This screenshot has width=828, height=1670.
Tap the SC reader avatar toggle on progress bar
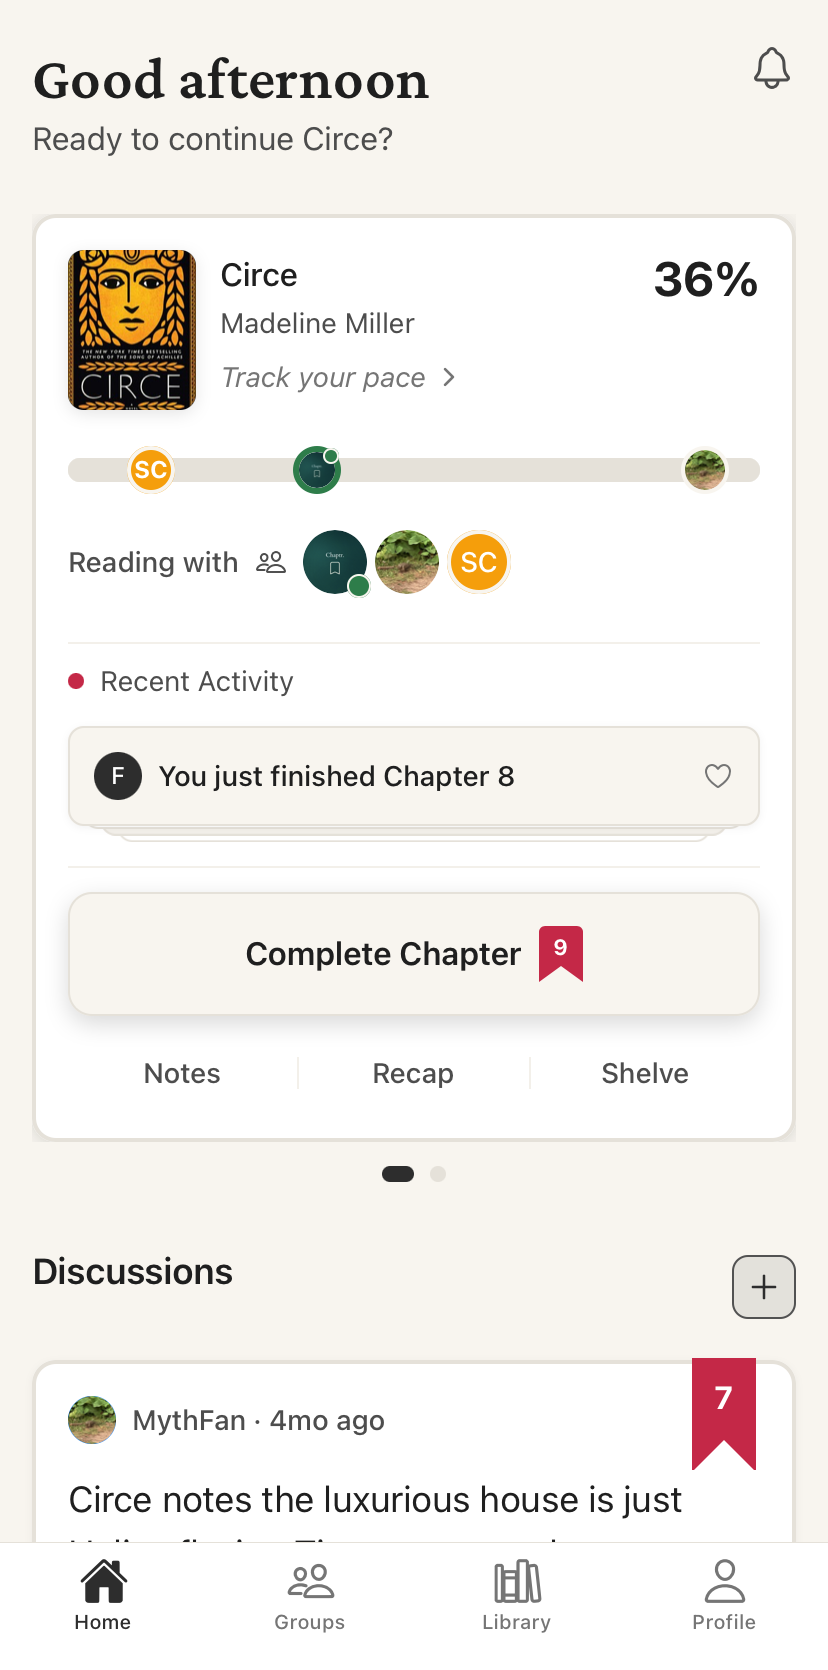[151, 469]
